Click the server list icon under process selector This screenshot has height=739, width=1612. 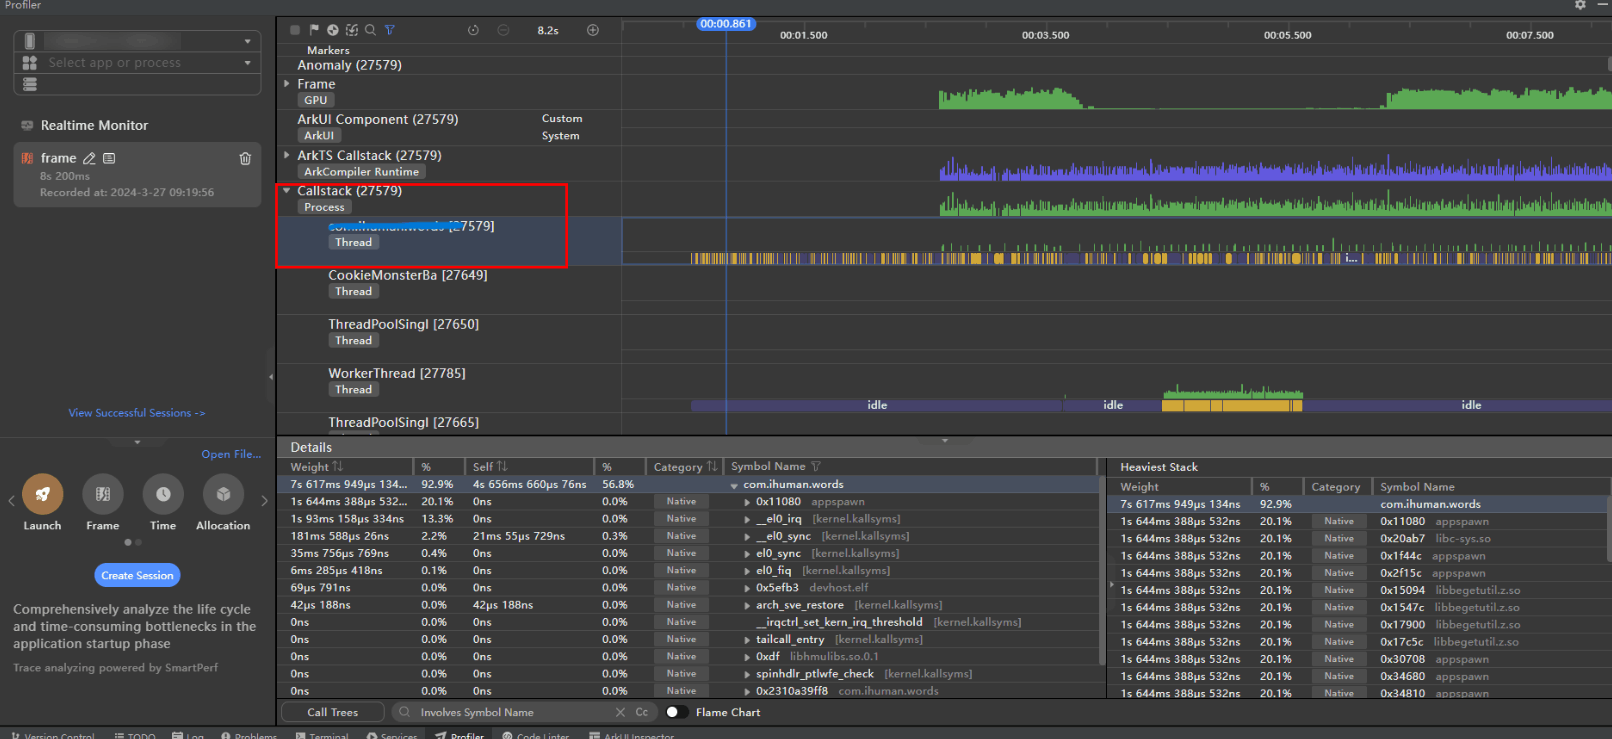30,84
